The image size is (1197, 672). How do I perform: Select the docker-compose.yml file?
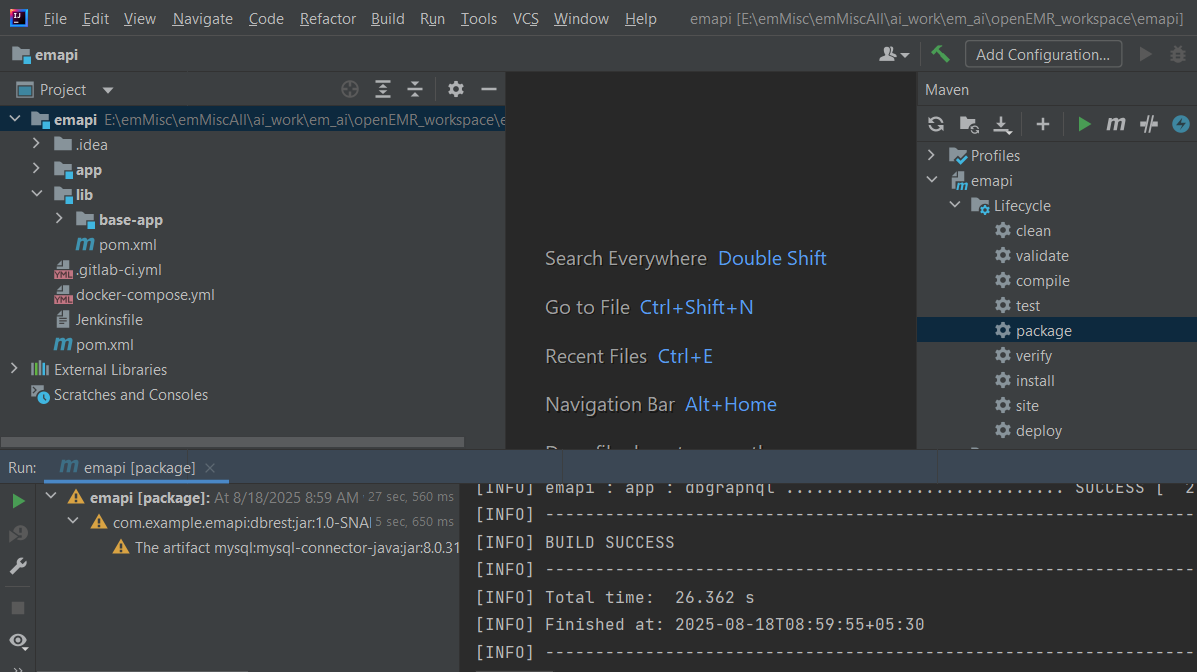coord(145,295)
